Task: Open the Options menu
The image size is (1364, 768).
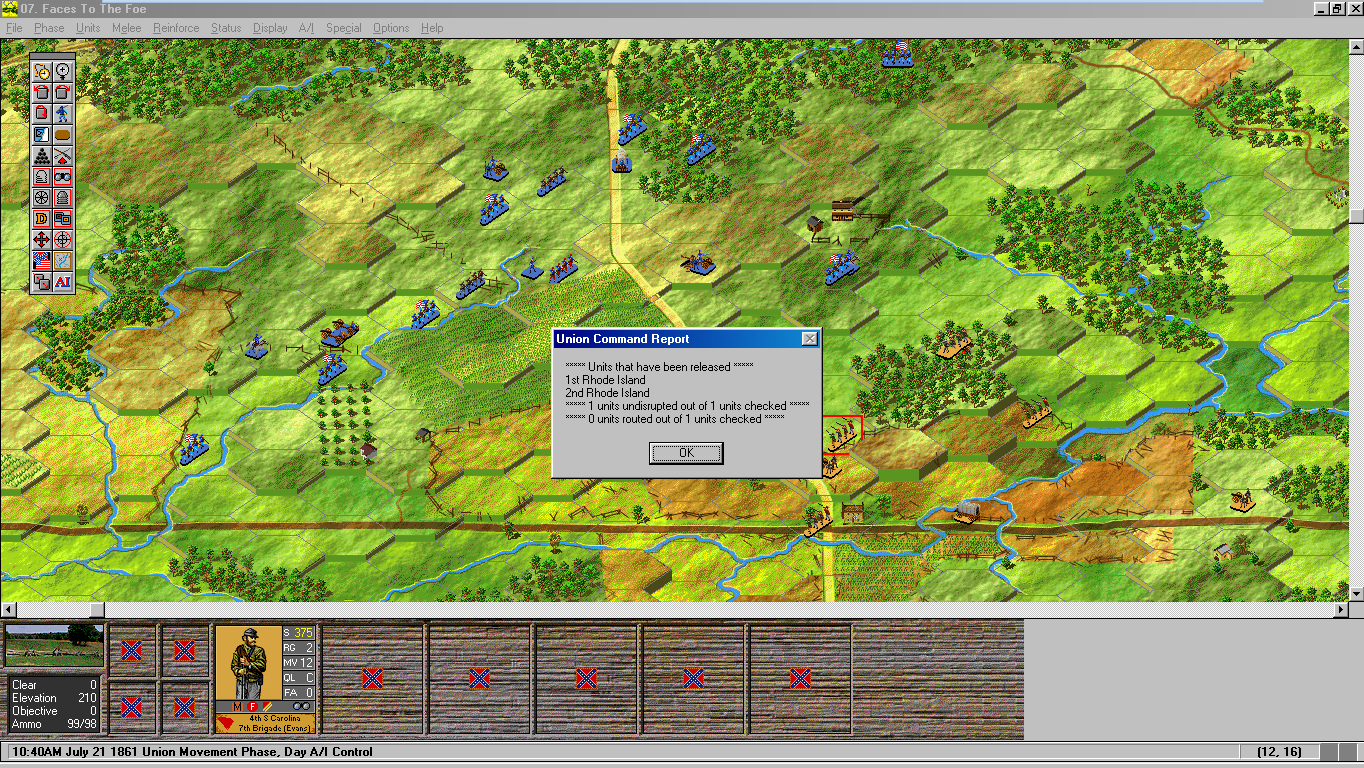Action: click(x=391, y=28)
